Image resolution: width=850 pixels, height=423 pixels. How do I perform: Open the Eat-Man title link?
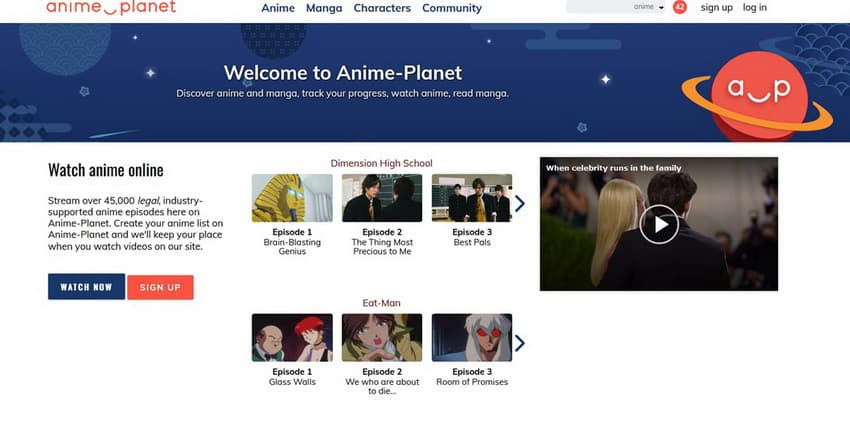pos(382,303)
